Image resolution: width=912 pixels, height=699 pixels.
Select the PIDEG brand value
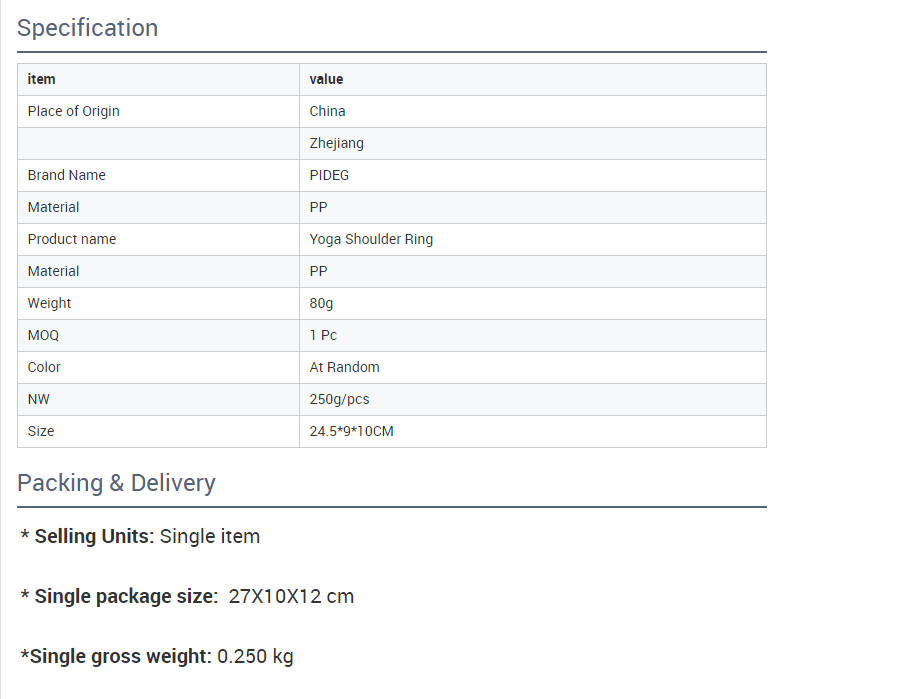pos(330,175)
